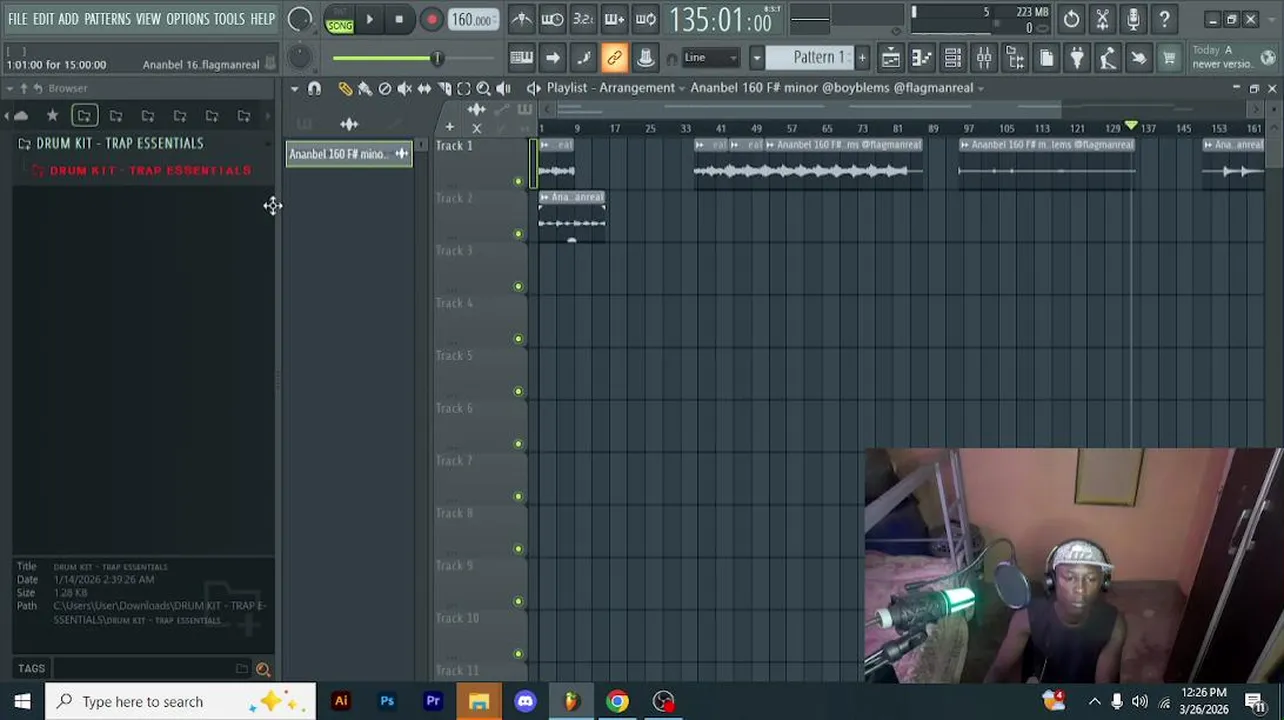
Task: Open playlist options menu arrow
Action: [x=294, y=88]
